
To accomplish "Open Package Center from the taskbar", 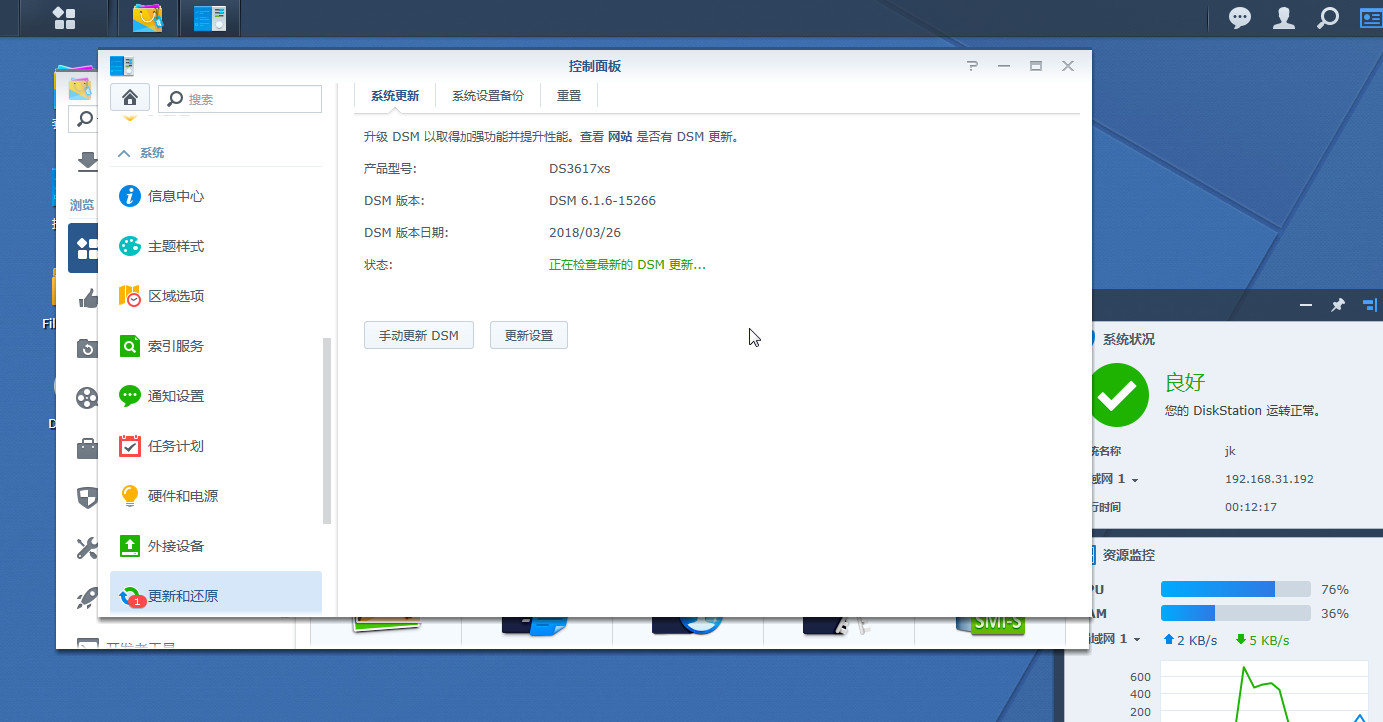I will (148, 17).
